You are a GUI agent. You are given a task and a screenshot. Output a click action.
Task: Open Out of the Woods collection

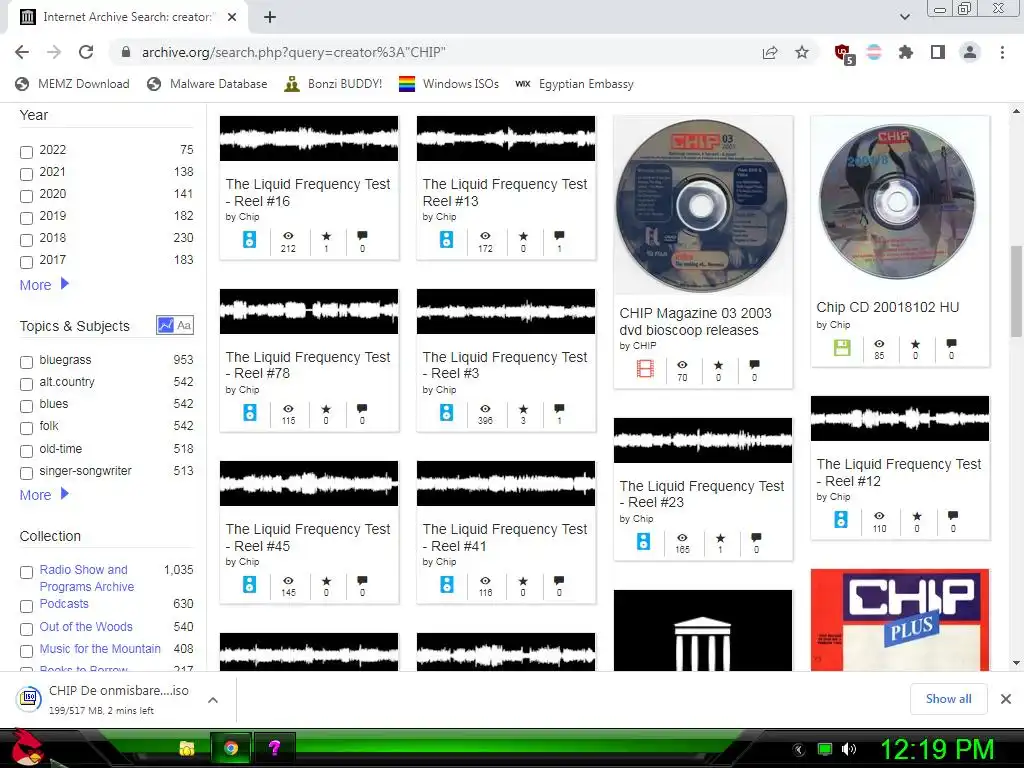coord(86,626)
